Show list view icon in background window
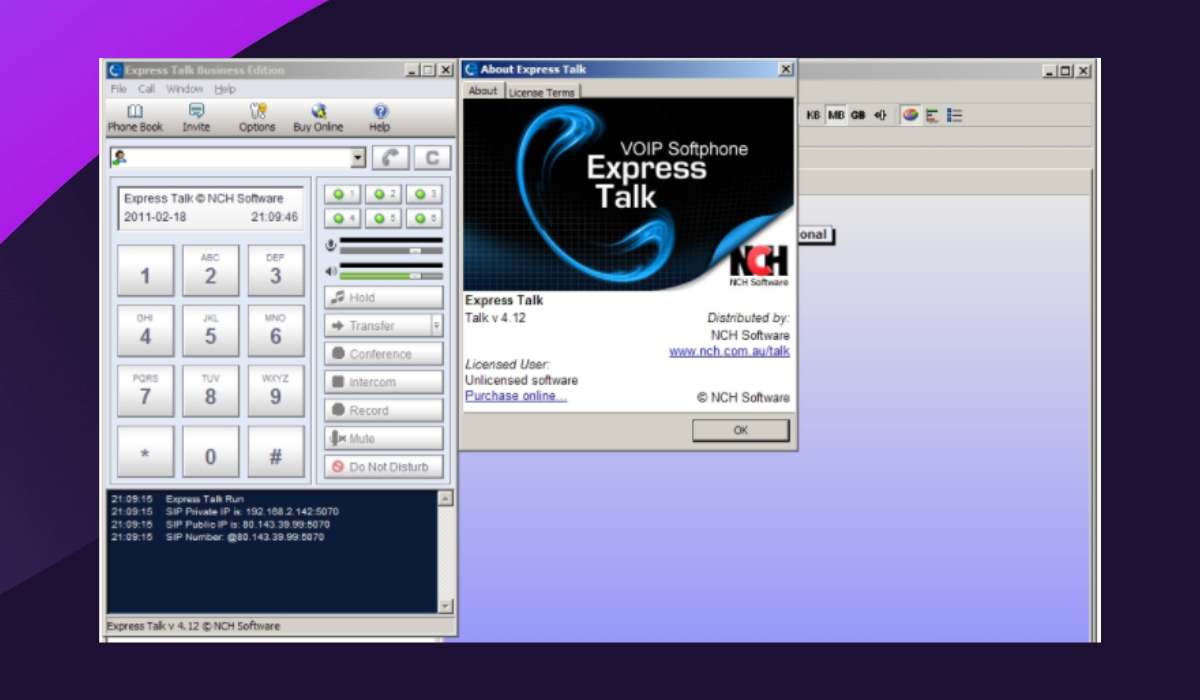Viewport: 1200px width, 700px height. (954, 115)
